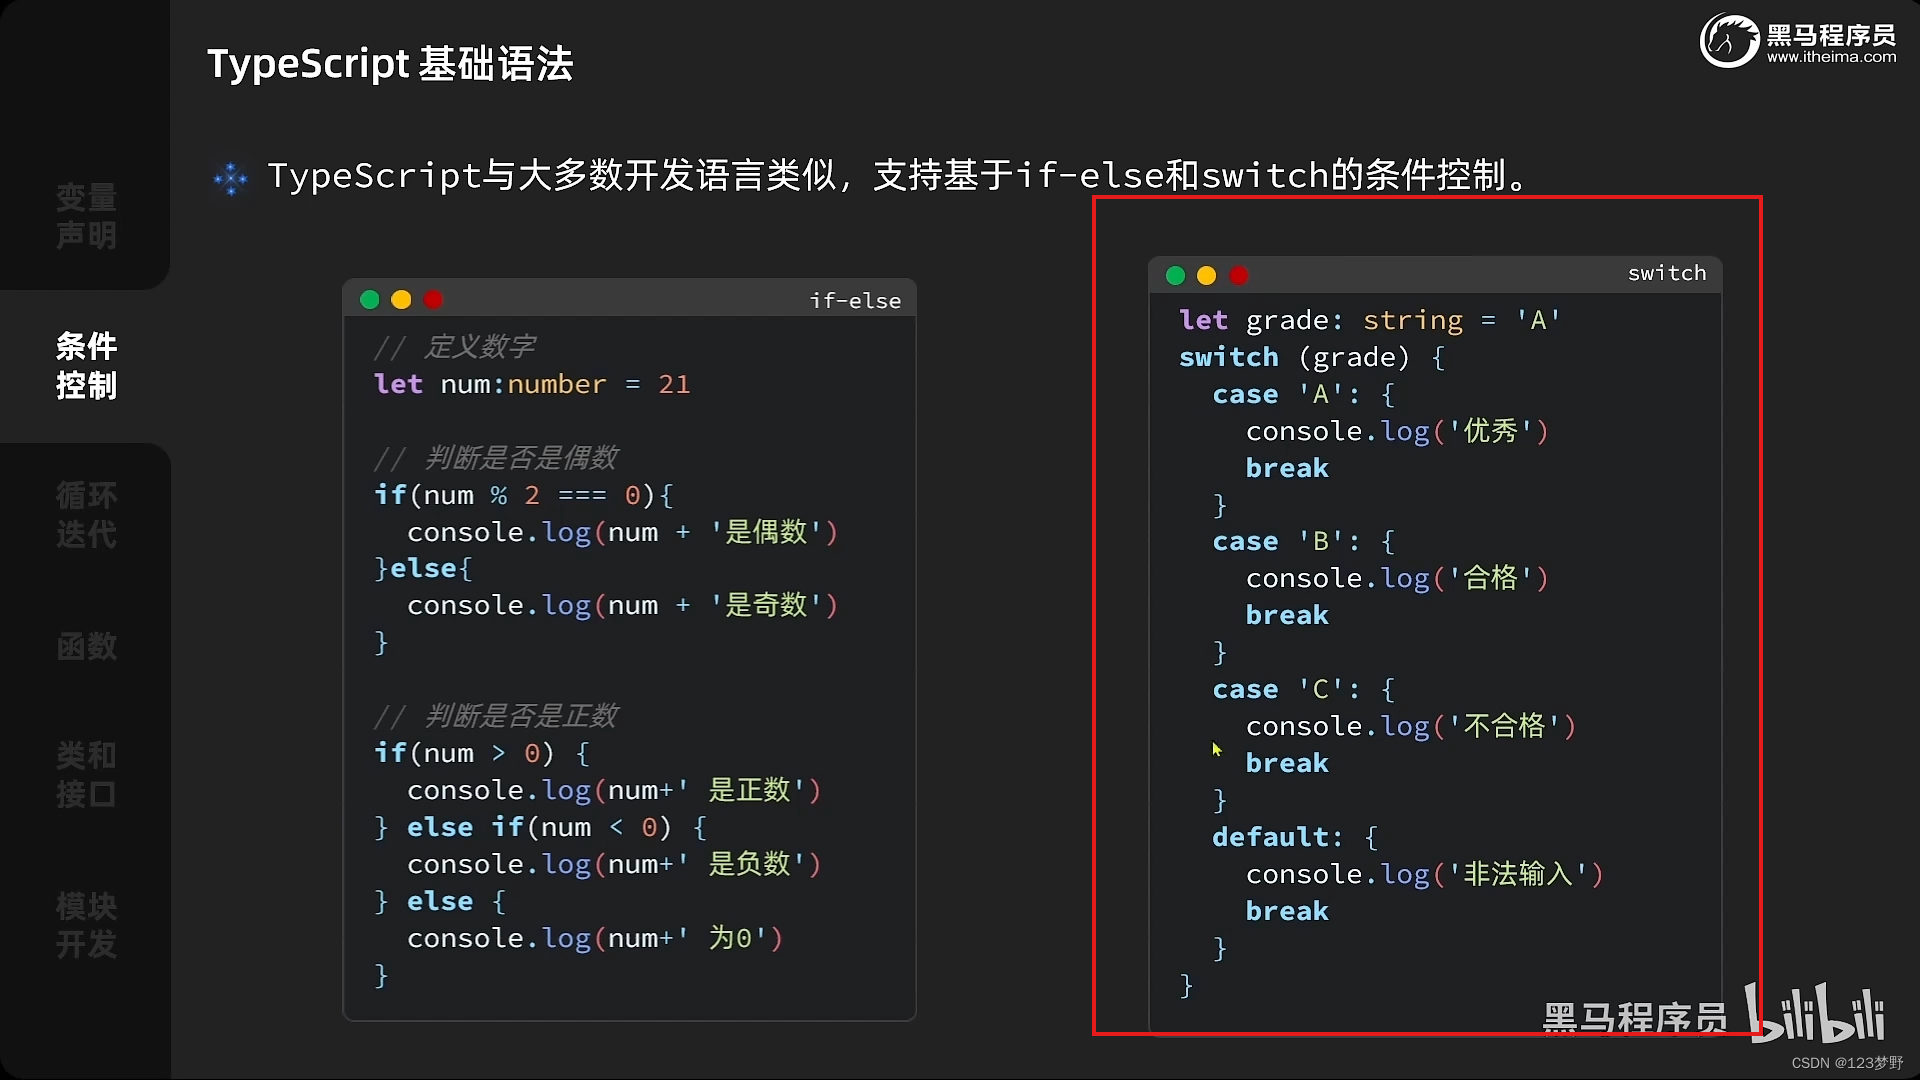Switch to the if-else code tab
Viewport: 1920px width, 1080px height.
pyautogui.click(x=855, y=299)
